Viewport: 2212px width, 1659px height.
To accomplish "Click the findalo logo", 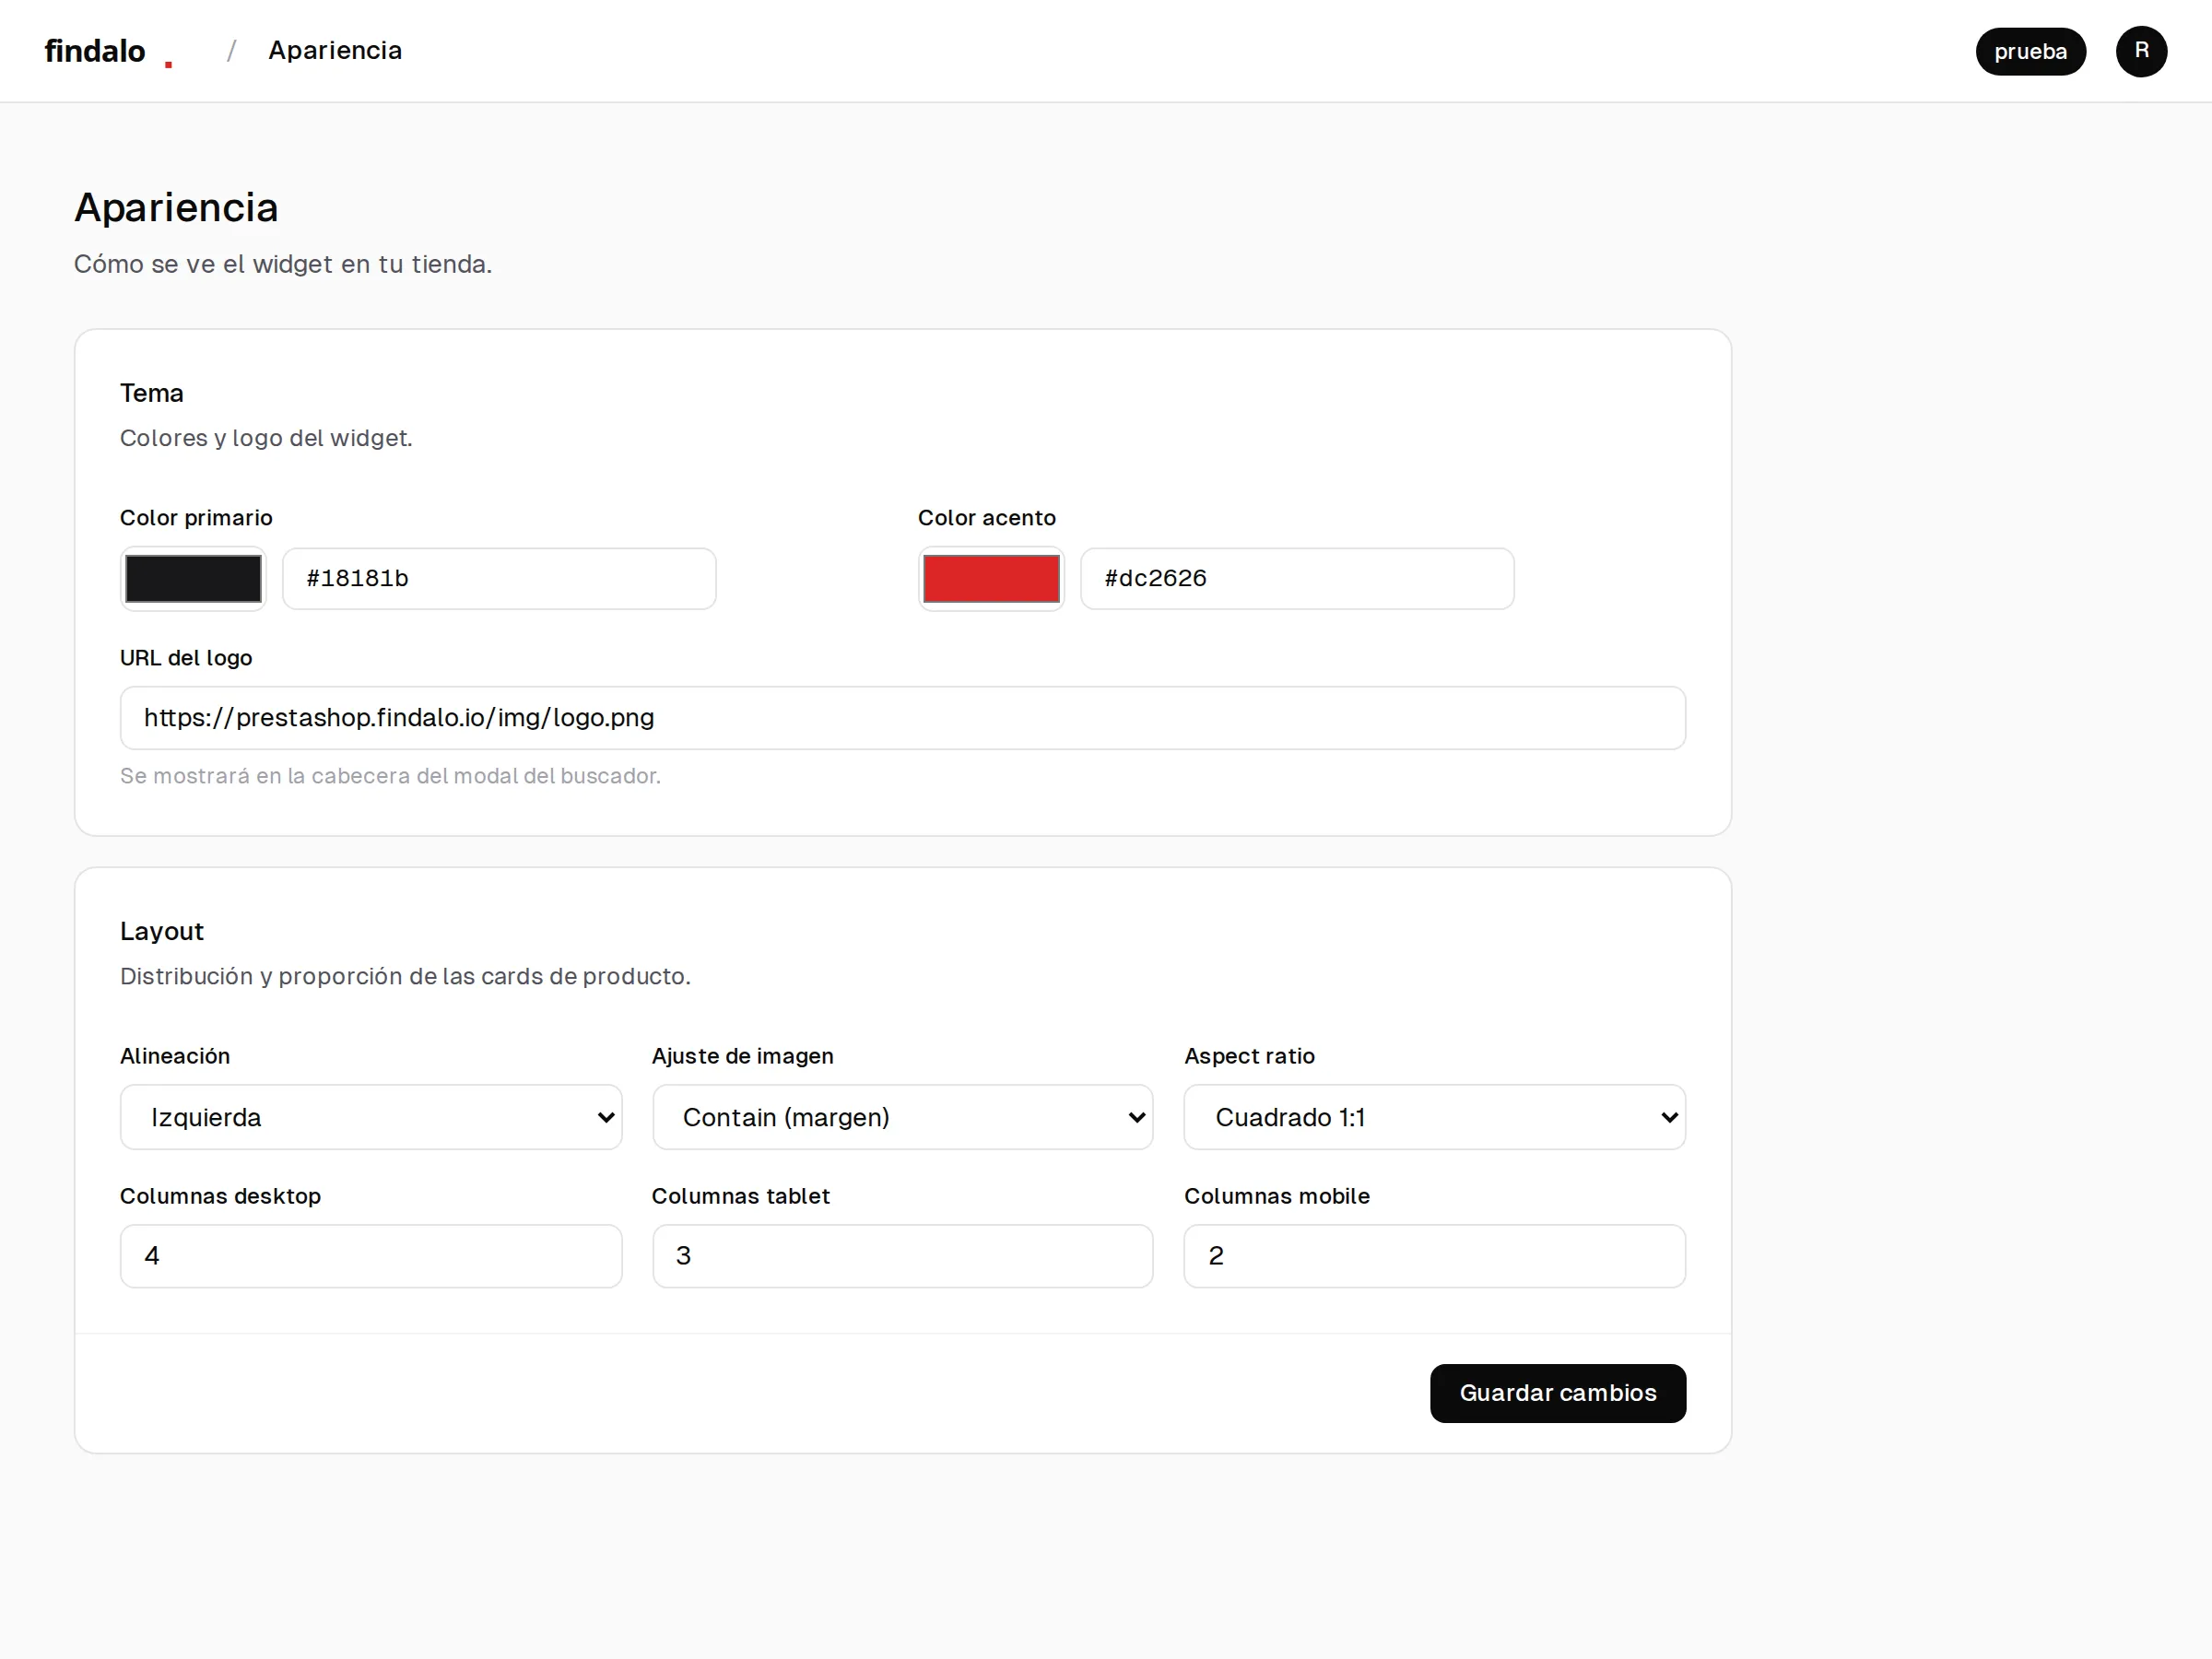I will 109,51.
